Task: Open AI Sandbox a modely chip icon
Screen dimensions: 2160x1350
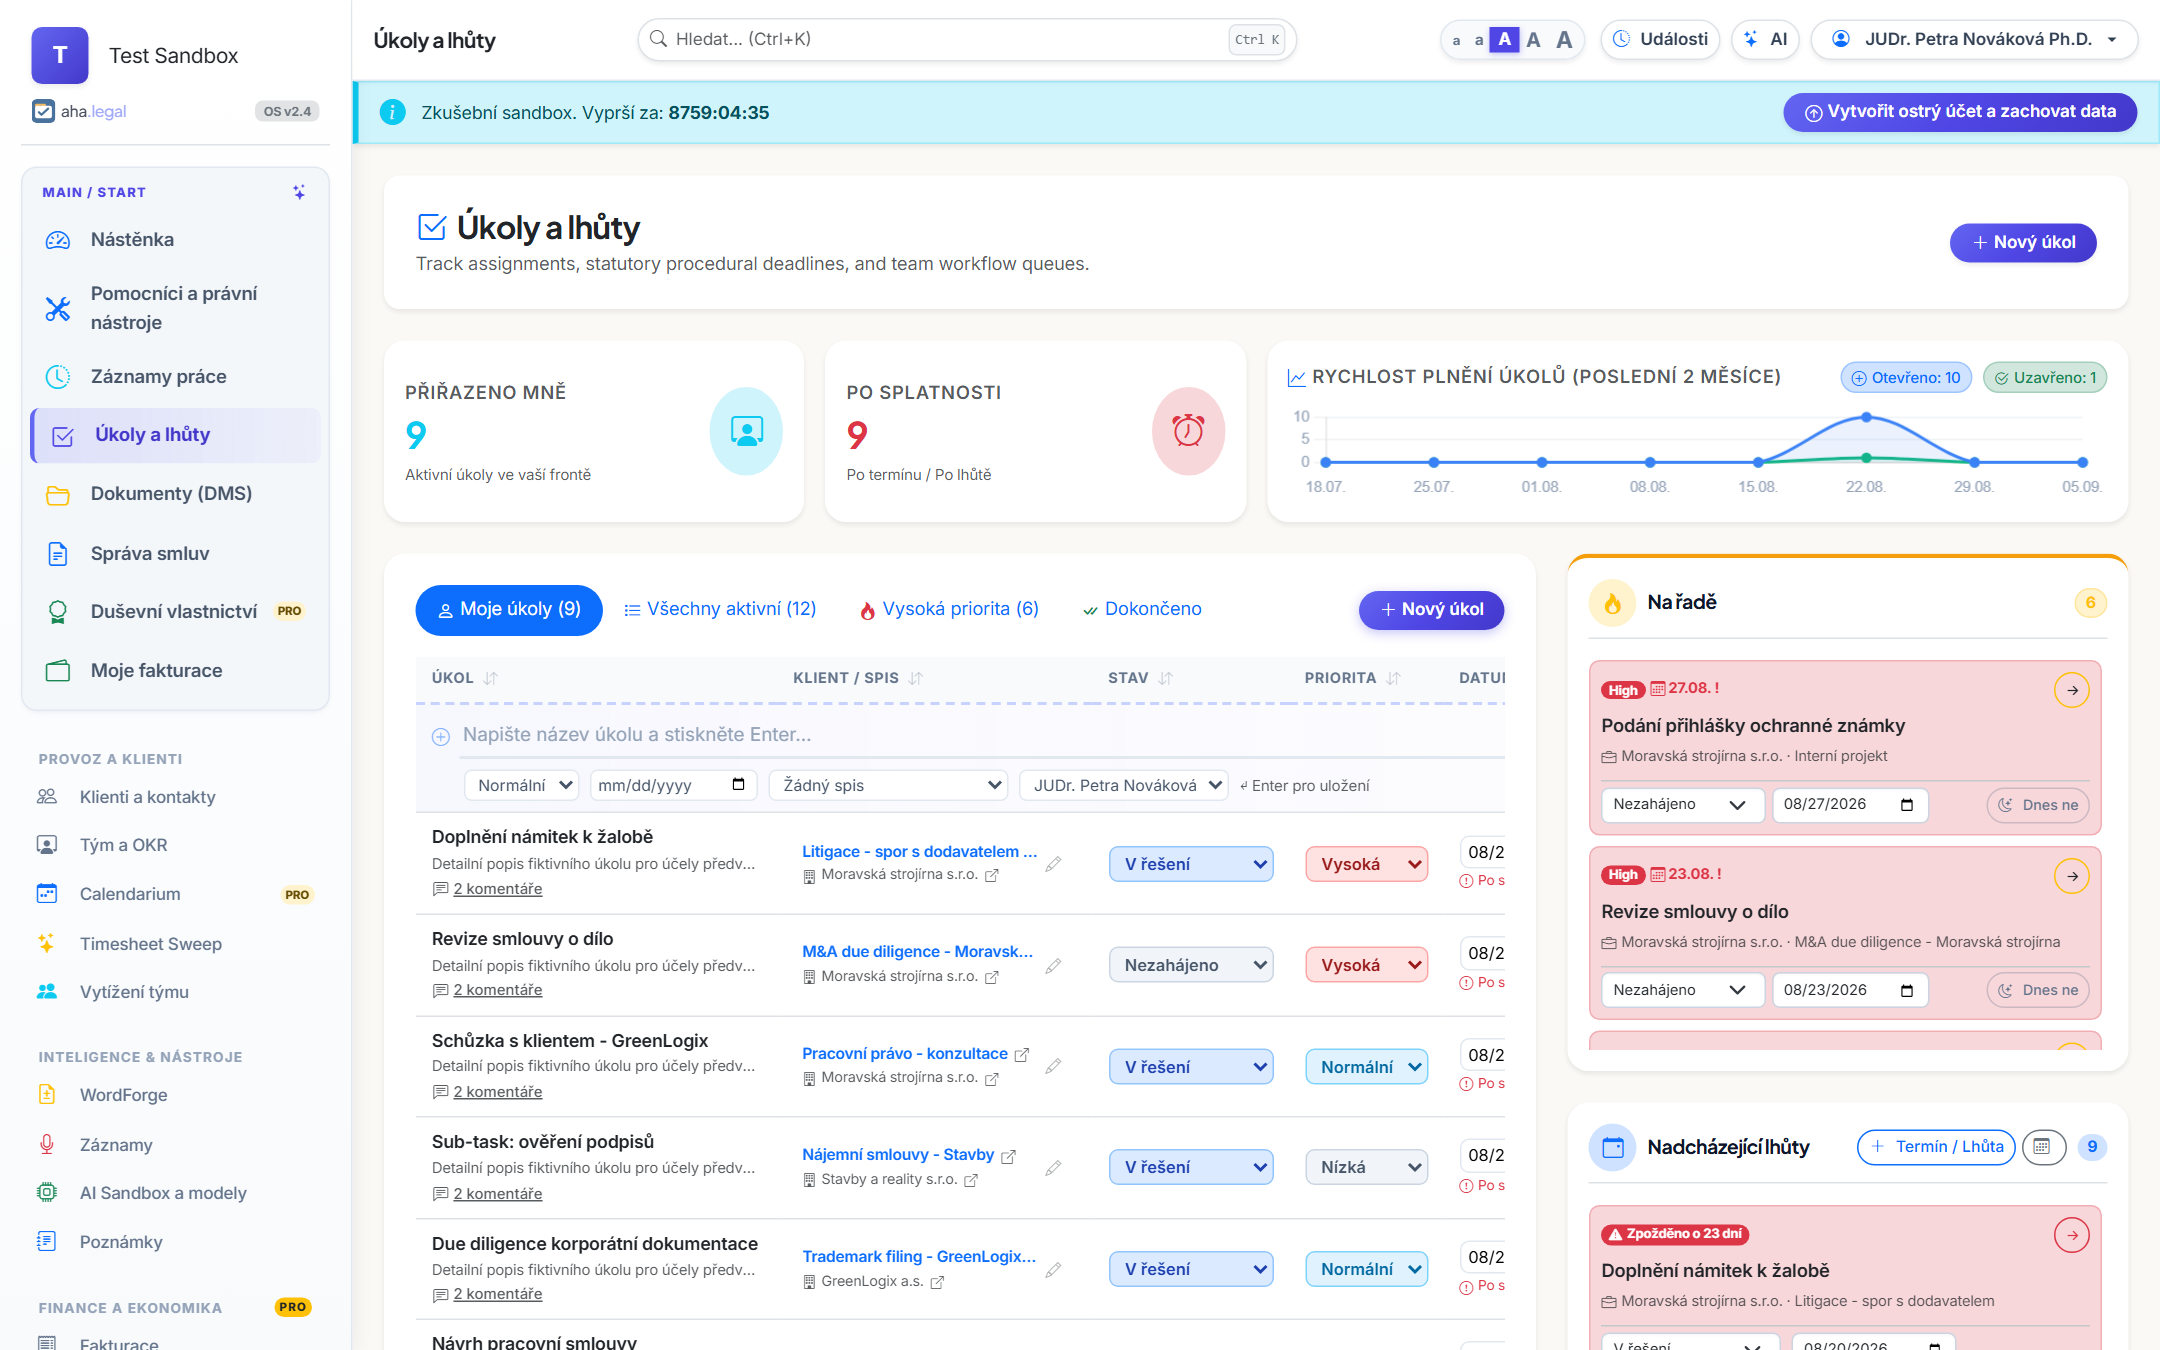Action: 46,1192
